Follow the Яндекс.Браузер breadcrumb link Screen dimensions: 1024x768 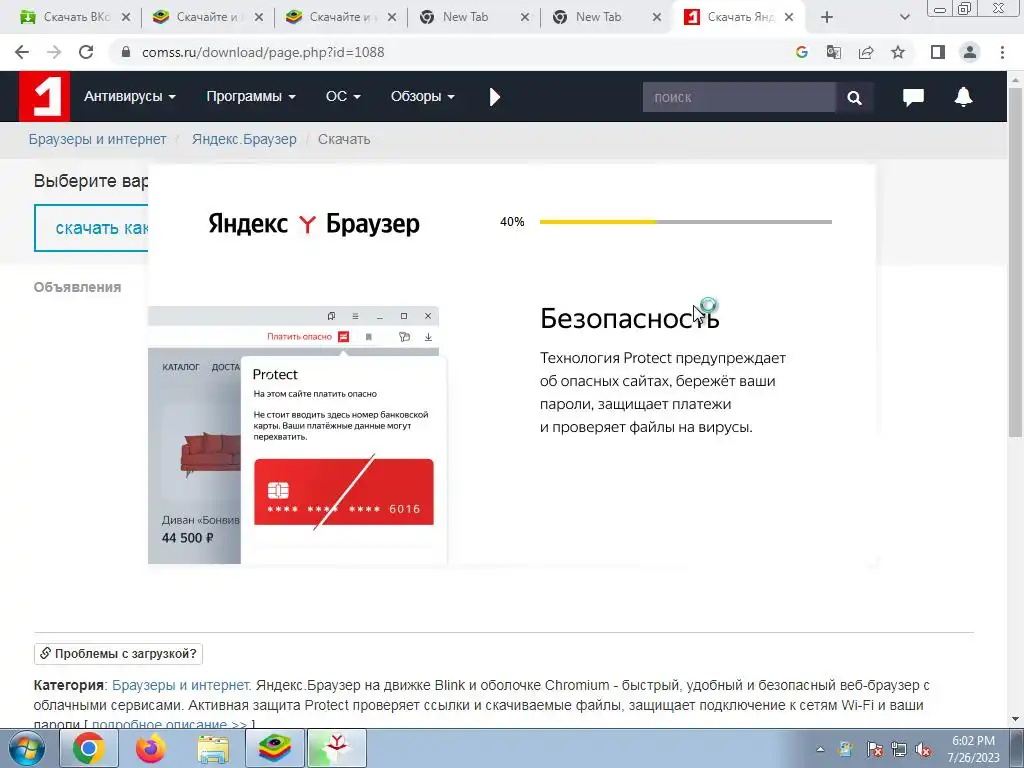click(x=244, y=139)
